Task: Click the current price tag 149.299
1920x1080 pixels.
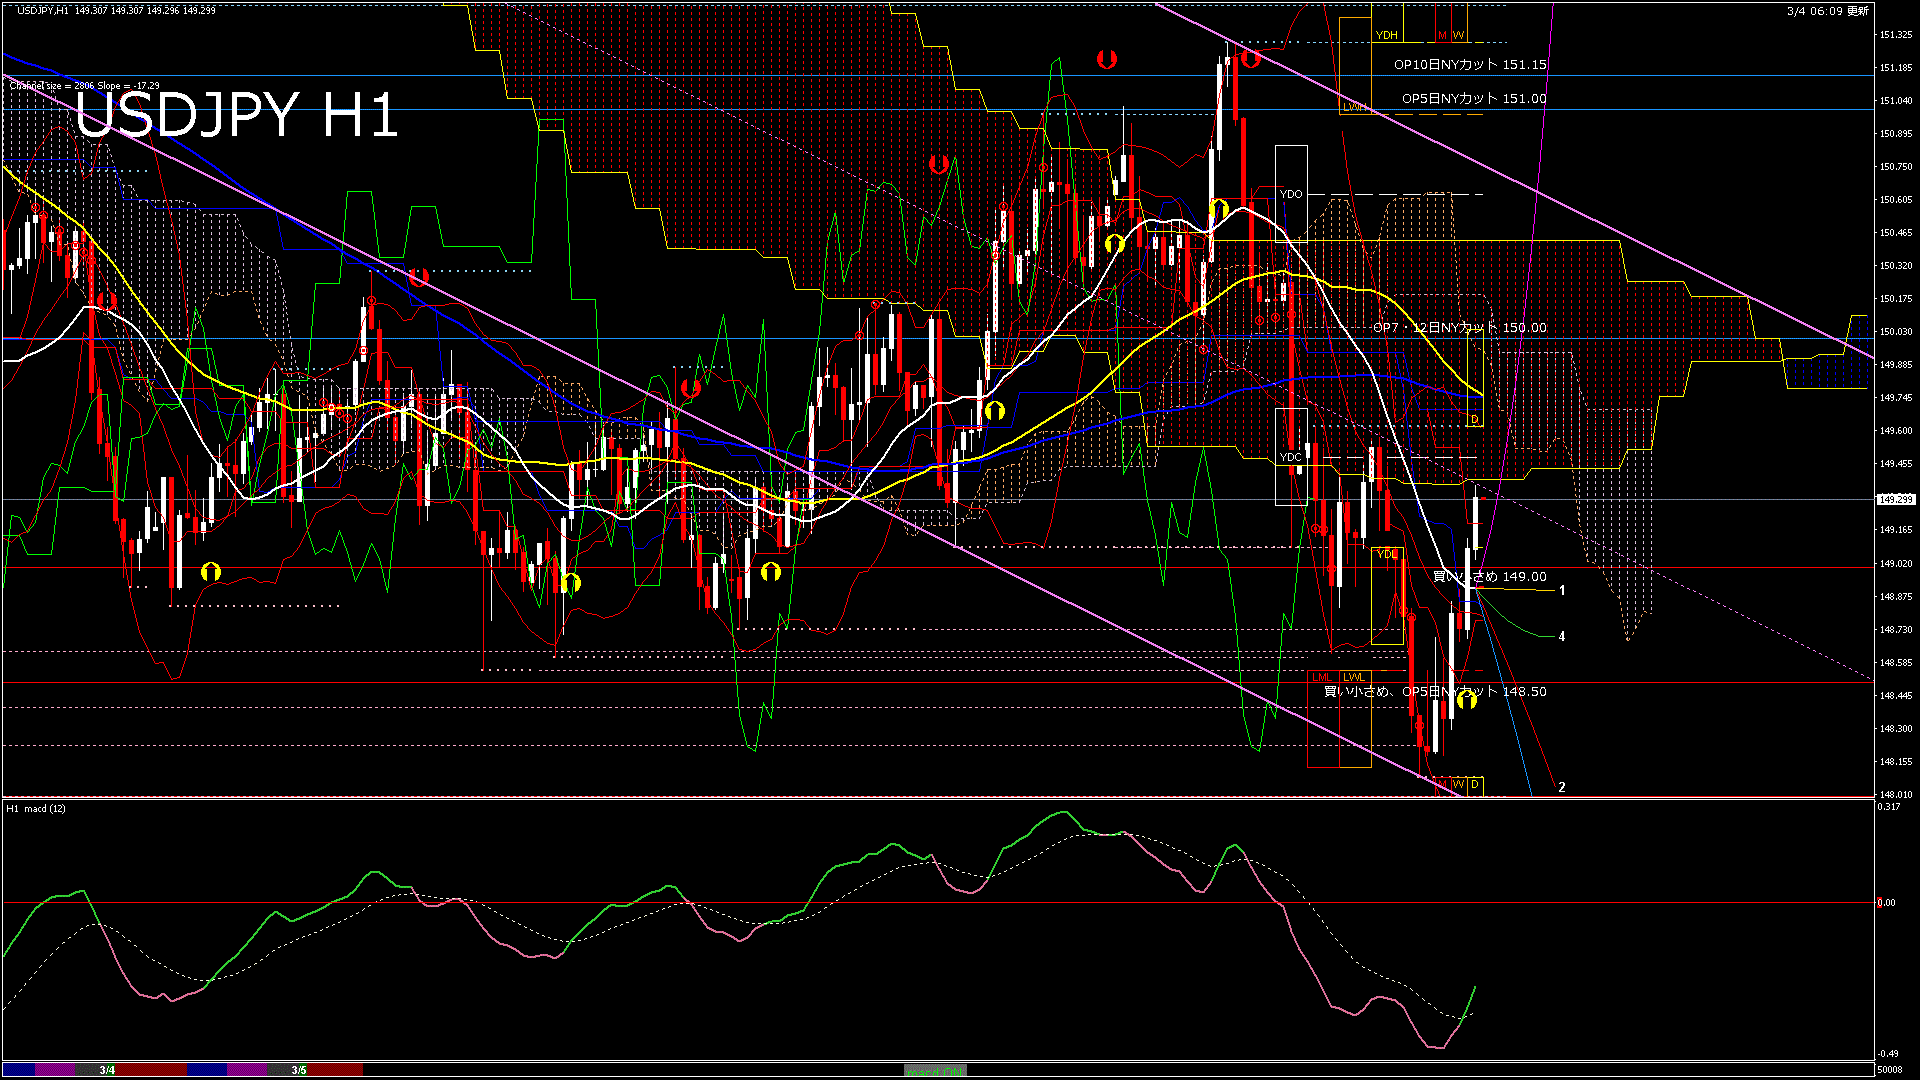Action: point(1895,499)
